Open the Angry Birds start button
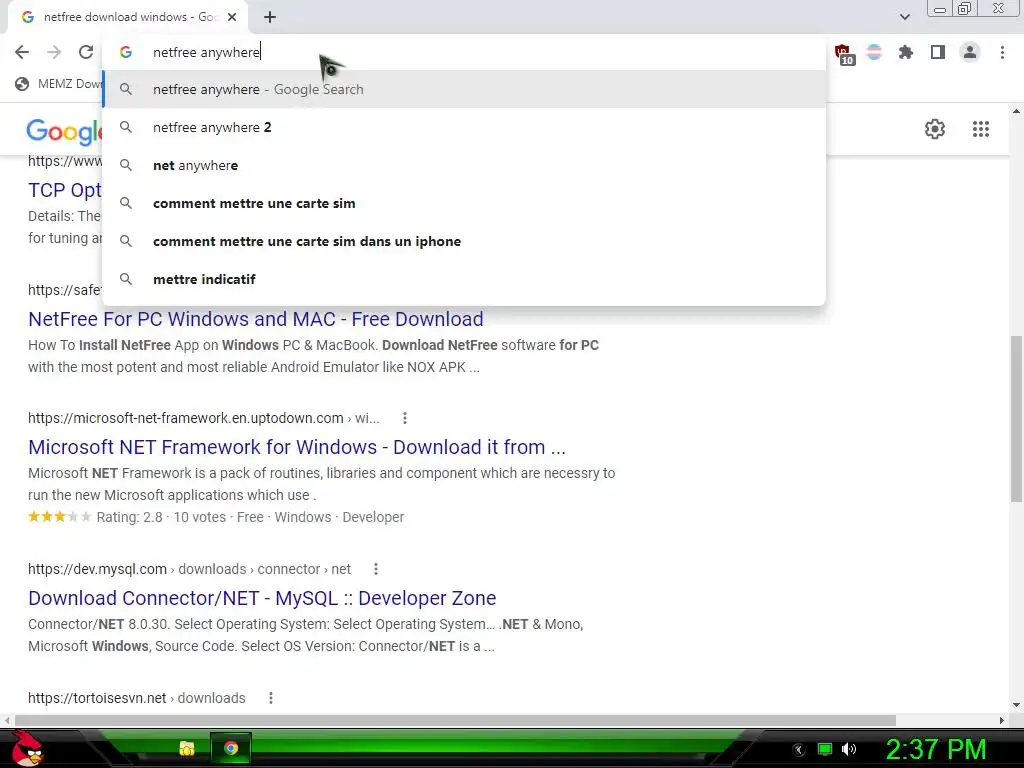 (x=27, y=748)
